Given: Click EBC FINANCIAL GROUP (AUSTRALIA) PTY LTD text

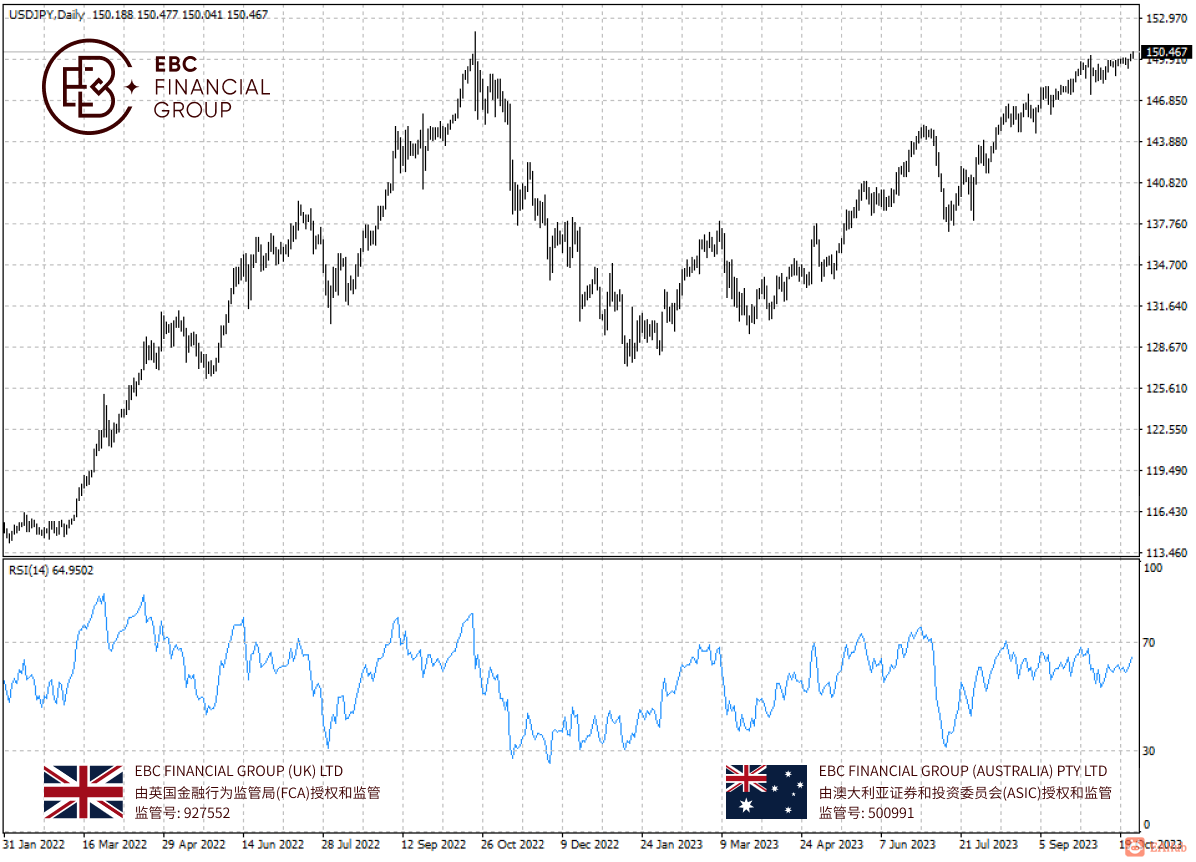Looking at the screenshot, I should tap(963, 771).
